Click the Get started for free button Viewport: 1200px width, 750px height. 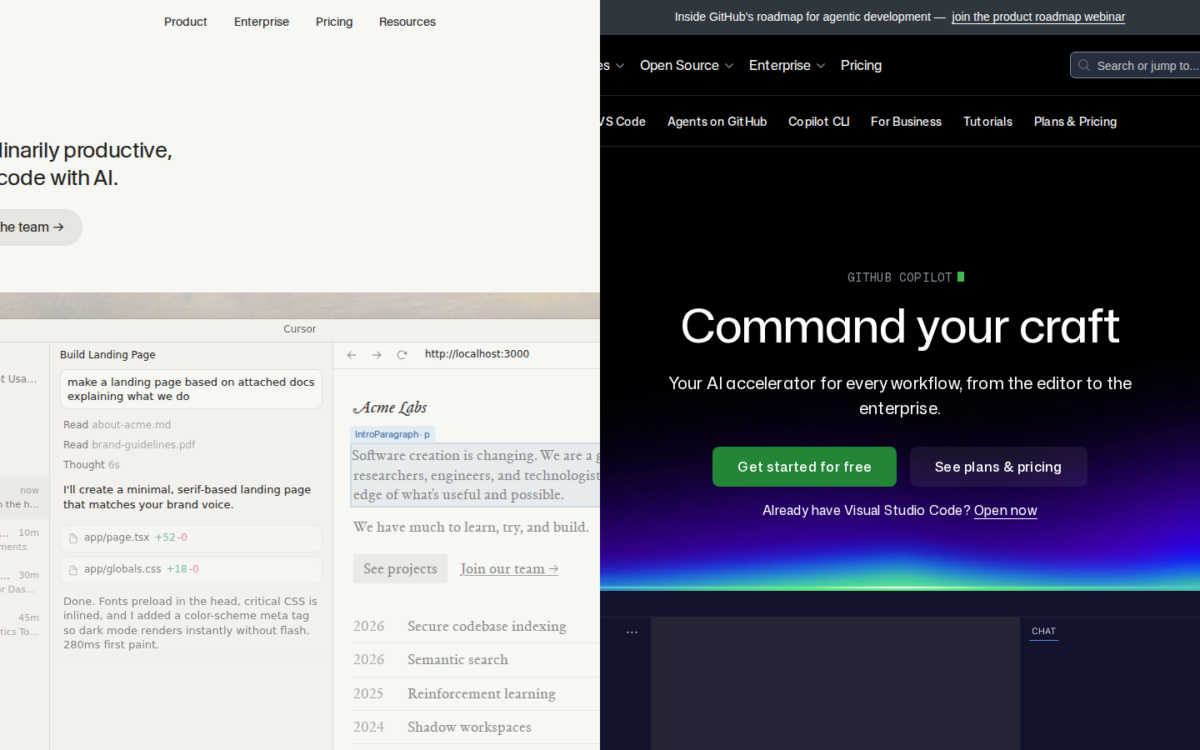point(804,467)
